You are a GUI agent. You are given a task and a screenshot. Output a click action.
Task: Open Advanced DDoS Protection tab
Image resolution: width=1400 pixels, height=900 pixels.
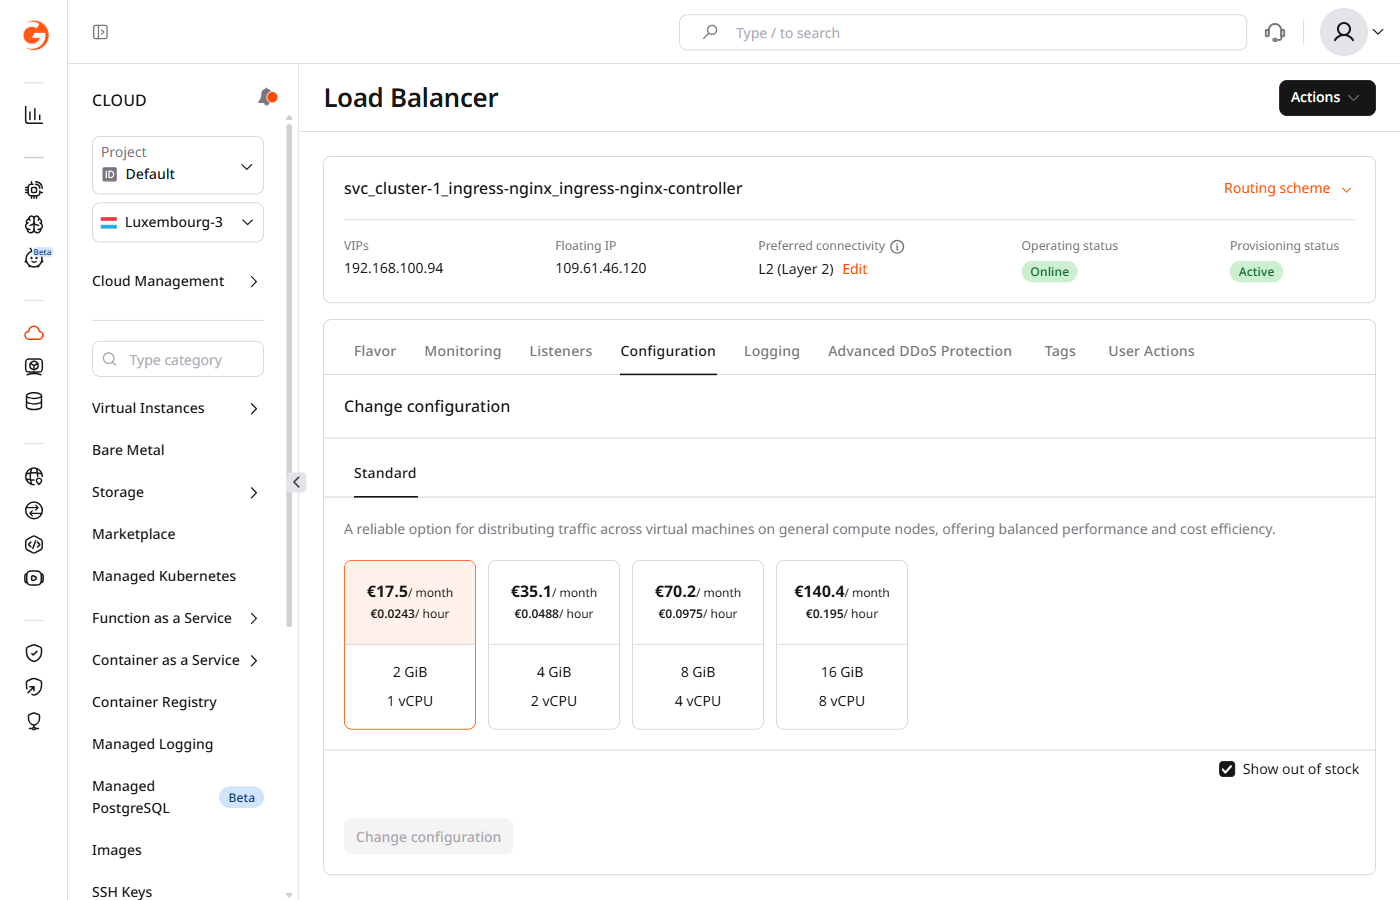tap(920, 351)
